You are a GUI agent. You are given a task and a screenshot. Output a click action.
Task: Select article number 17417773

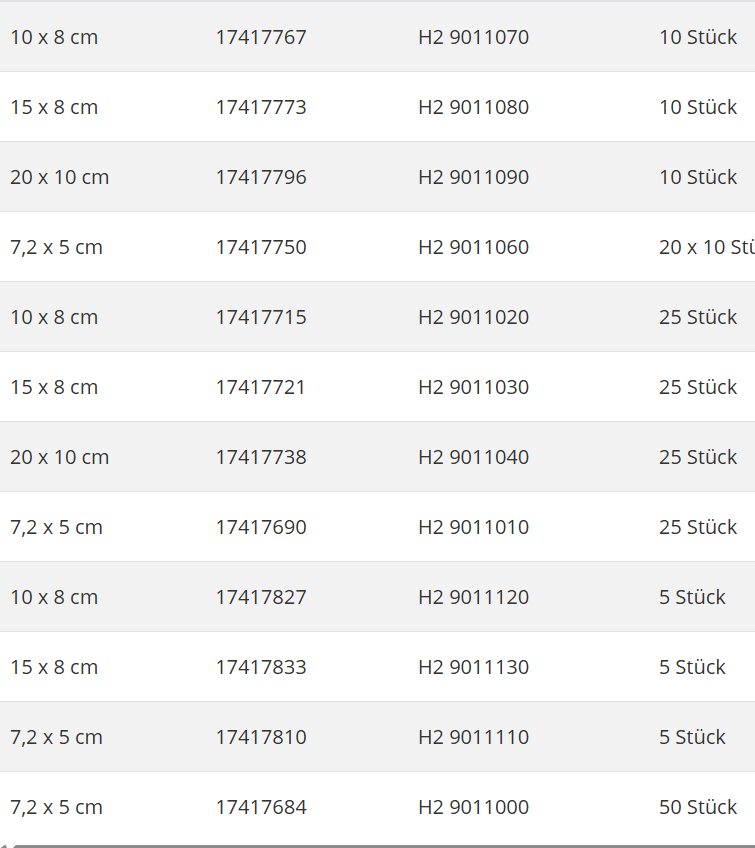(x=261, y=108)
